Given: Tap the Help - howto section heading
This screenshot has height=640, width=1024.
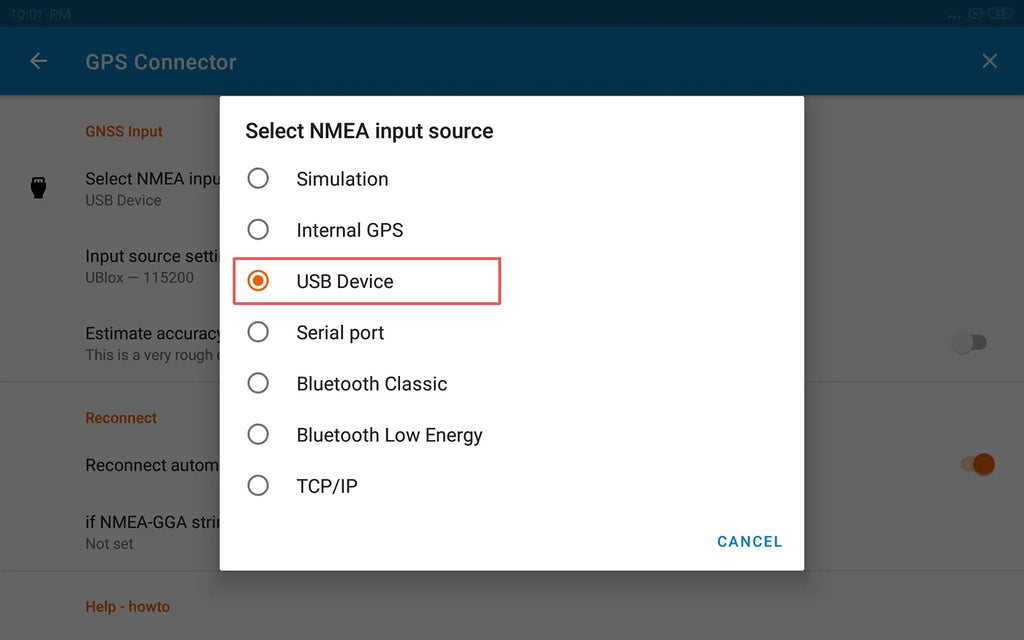Looking at the screenshot, I should [x=127, y=607].
